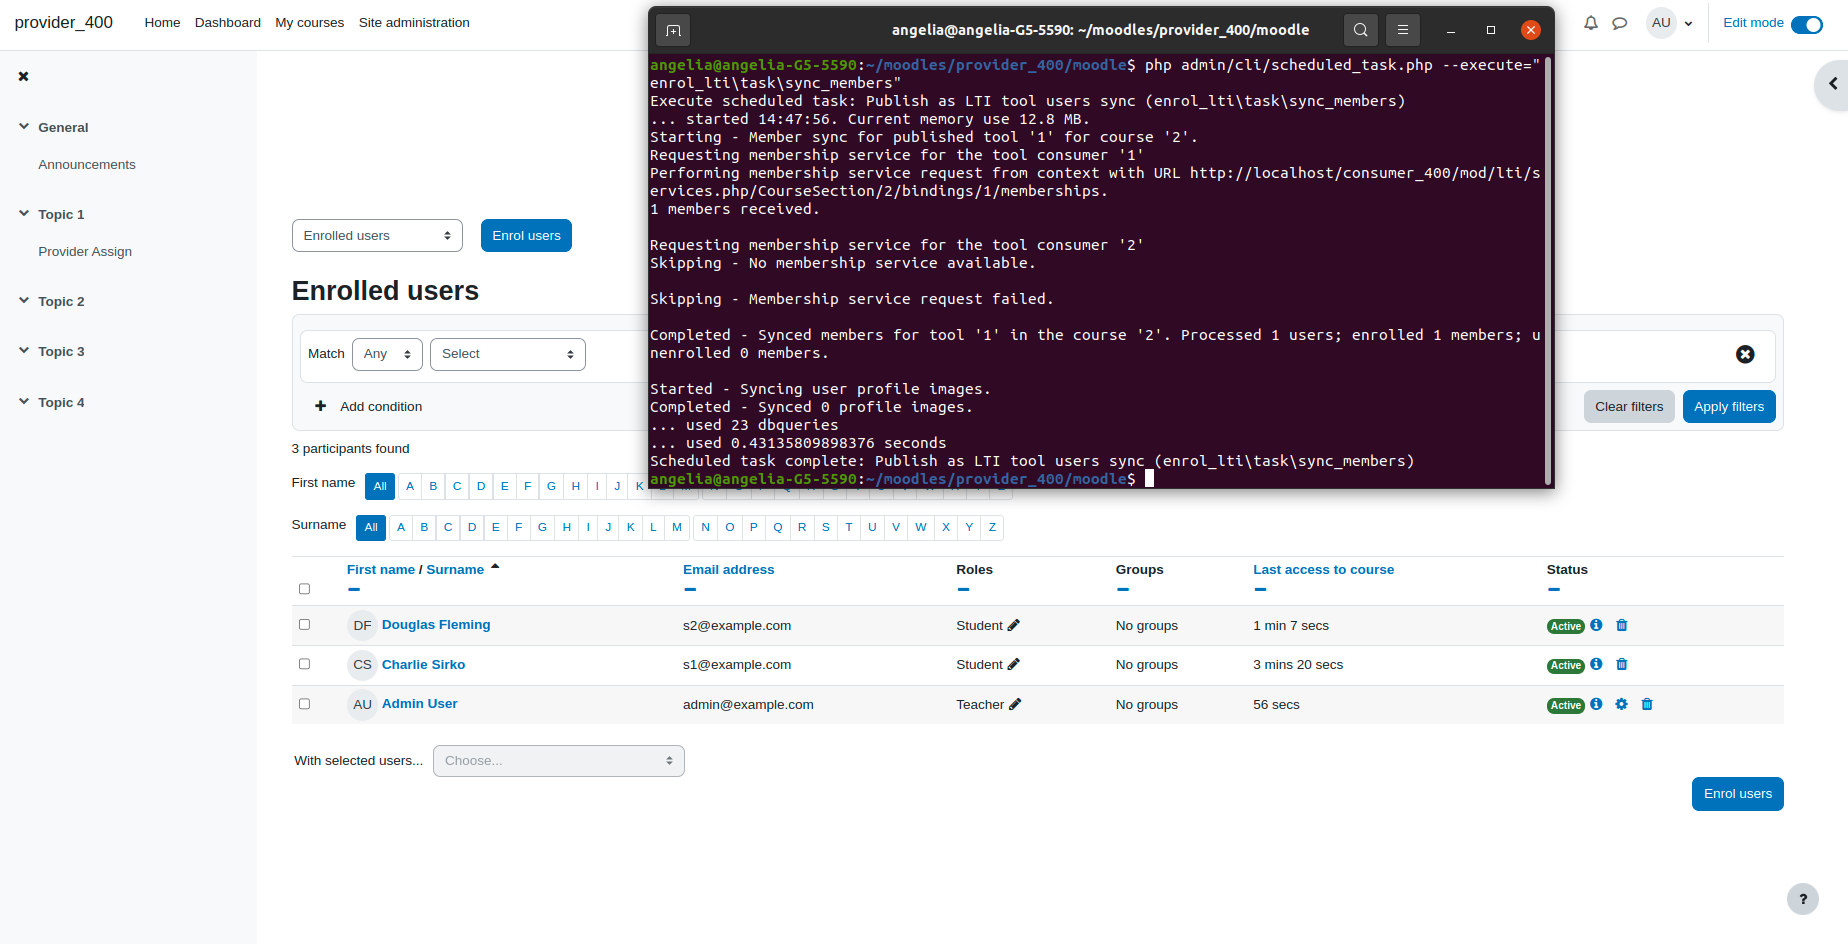Edit Douglas Fleming's role pencil icon
This screenshot has height=944, width=1848.
(1014, 625)
